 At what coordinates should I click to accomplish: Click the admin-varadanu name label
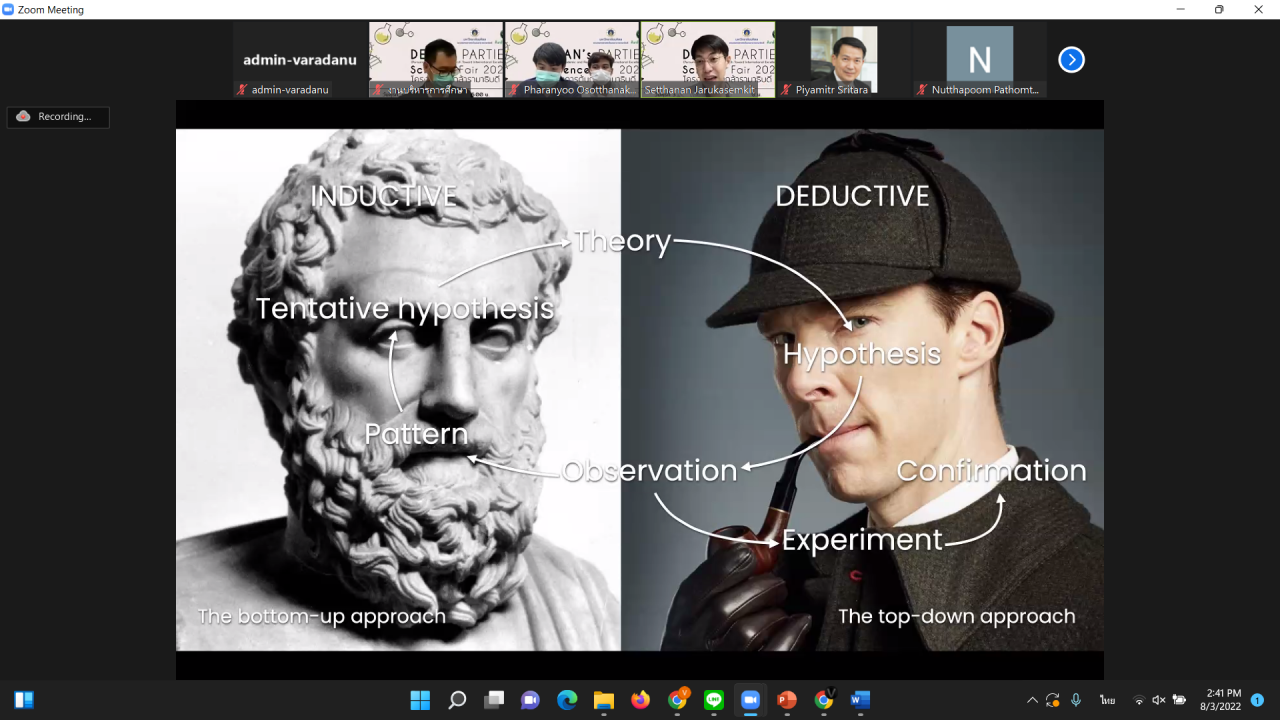point(290,89)
